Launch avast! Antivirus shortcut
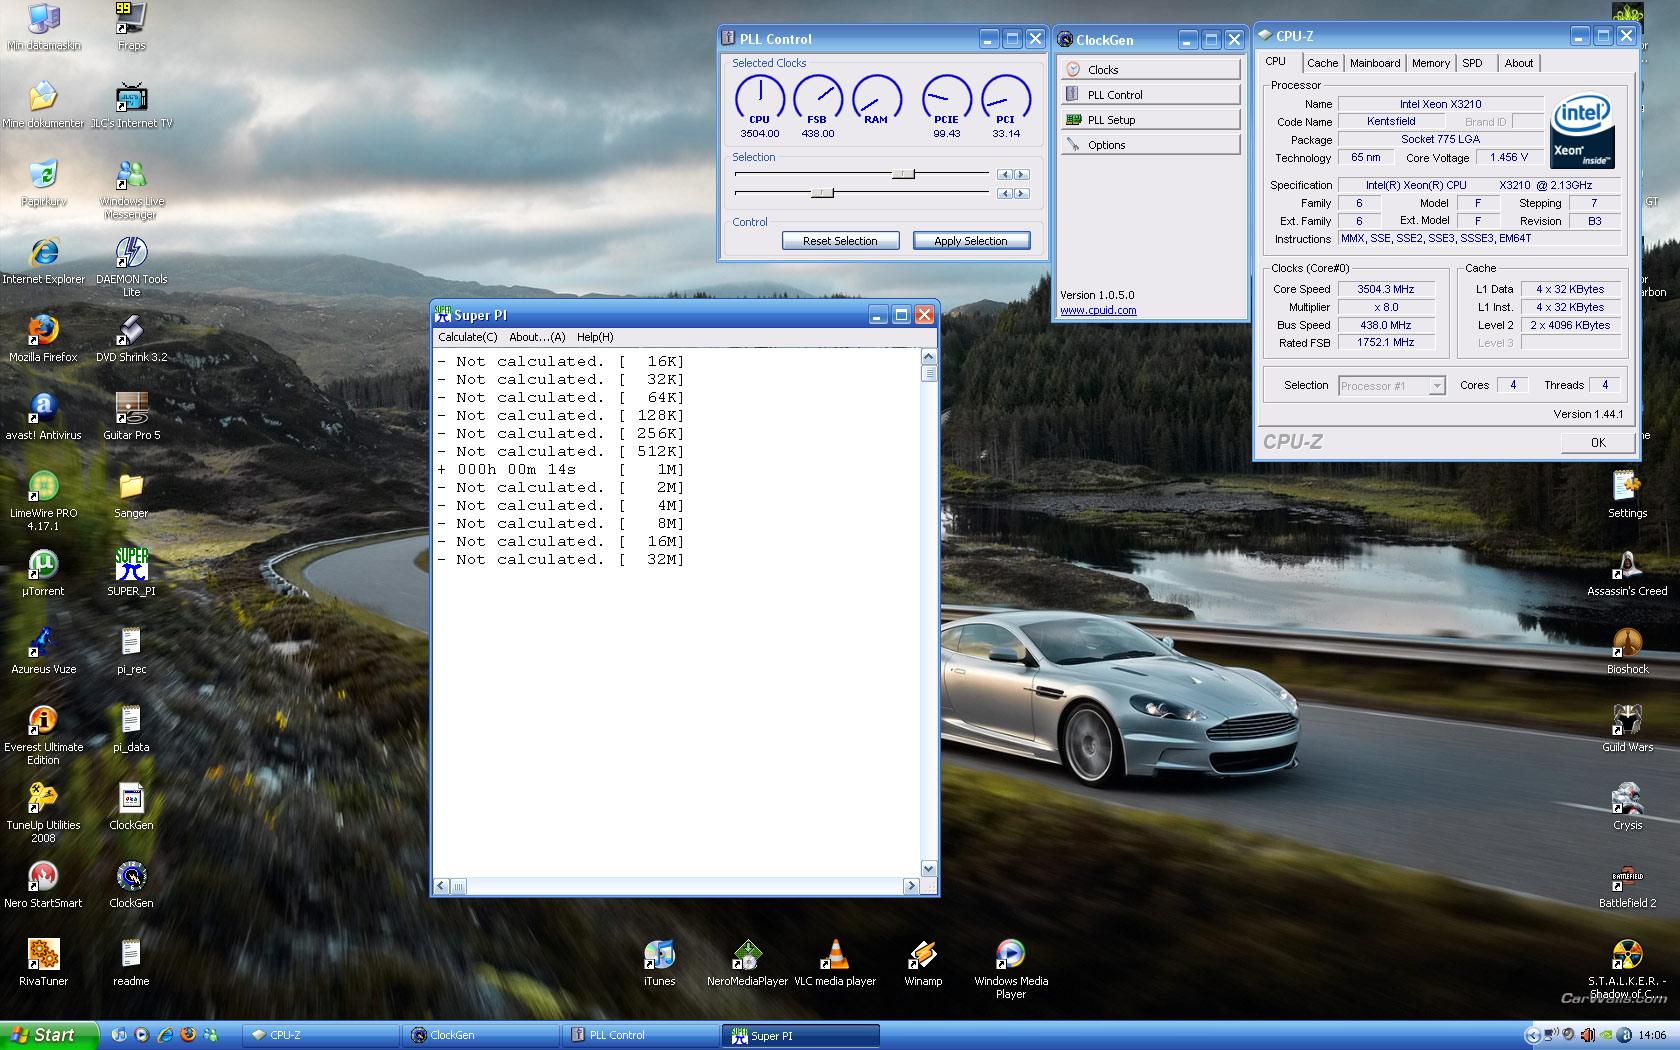The image size is (1680, 1050). click(43, 416)
